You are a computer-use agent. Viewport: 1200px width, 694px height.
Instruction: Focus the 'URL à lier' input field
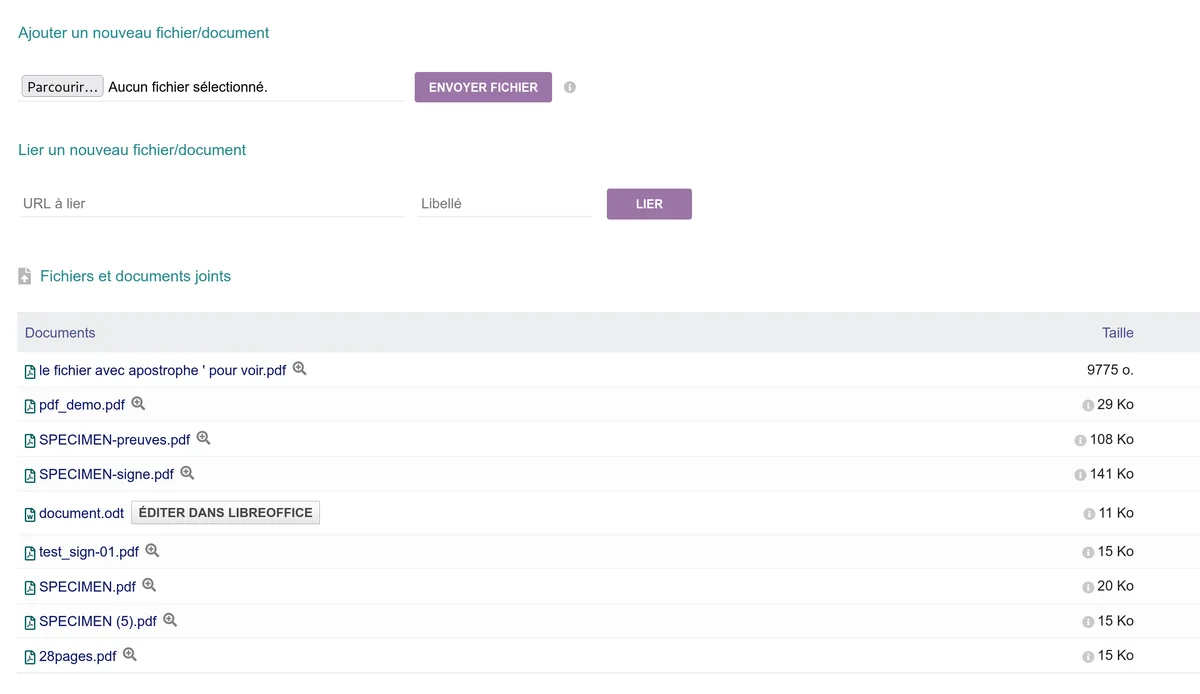tap(211, 204)
